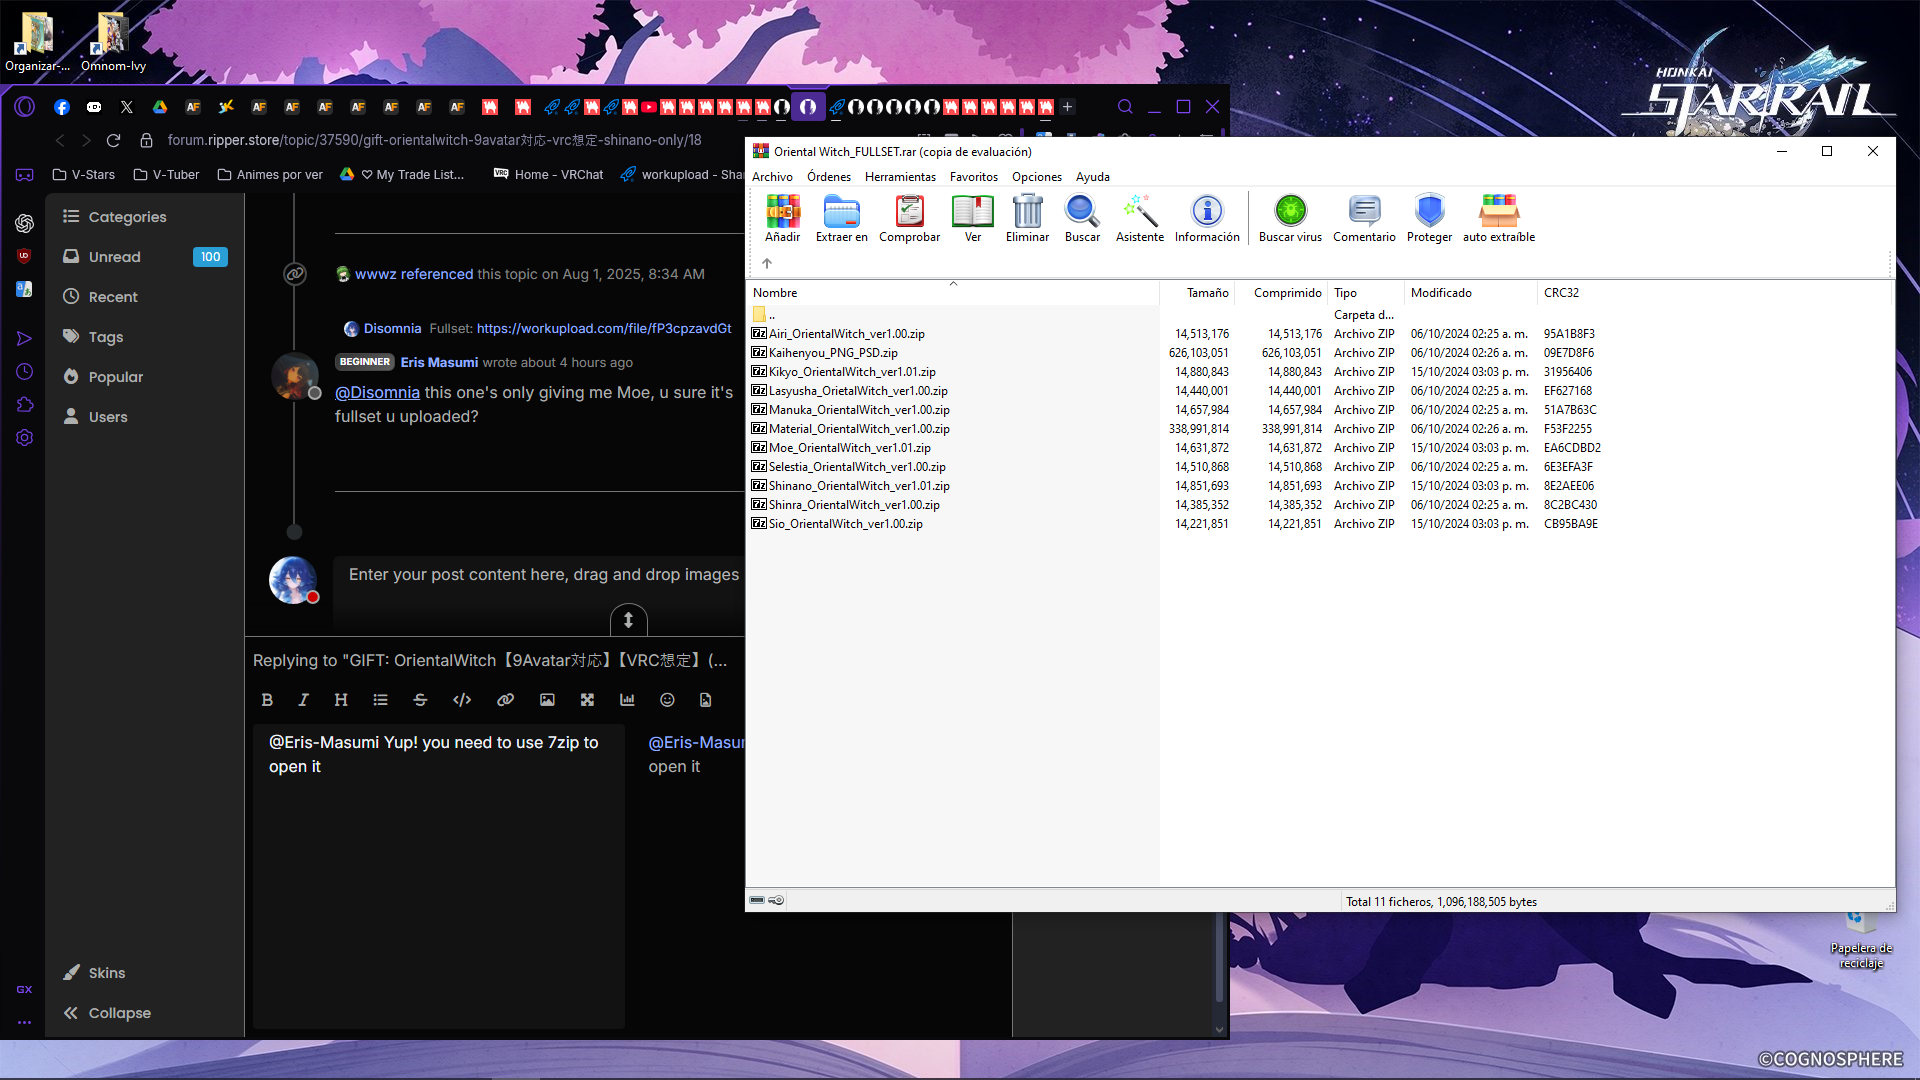
Task: Sort file list by Modificado column
Action: pyautogui.click(x=1471, y=293)
